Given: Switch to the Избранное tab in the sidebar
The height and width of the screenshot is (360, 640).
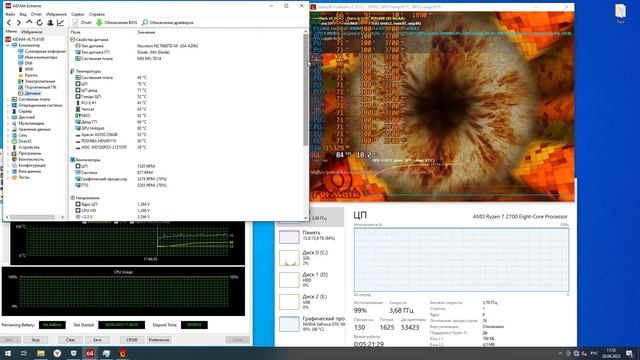Looking at the screenshot, I should point(32,32).
